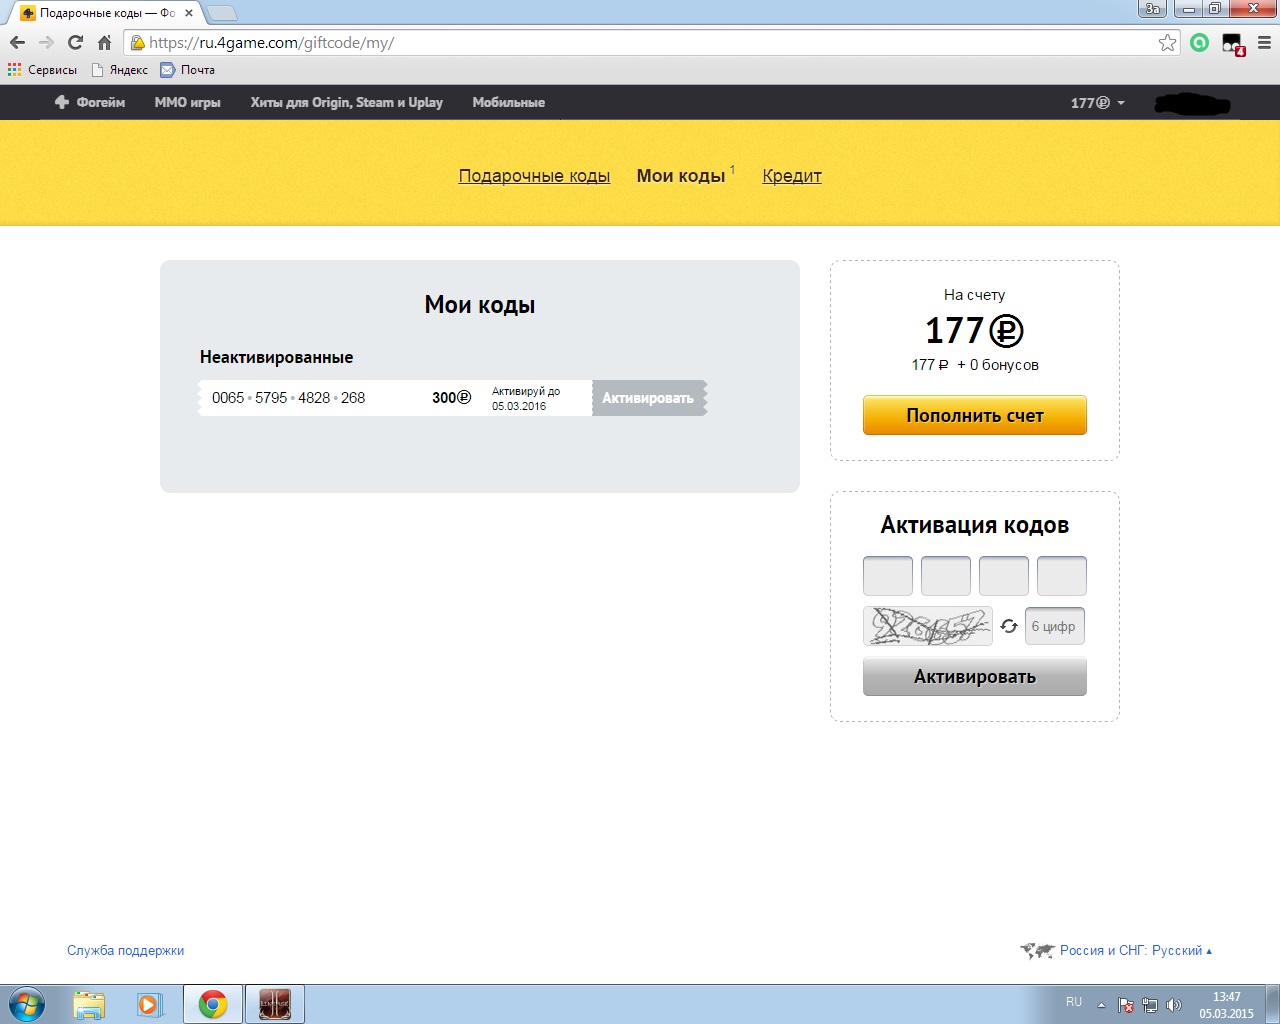The width and height of the screenshot is (1280, 1024).
Task: Open the MMO игры menu
Action: coord(187,102)
